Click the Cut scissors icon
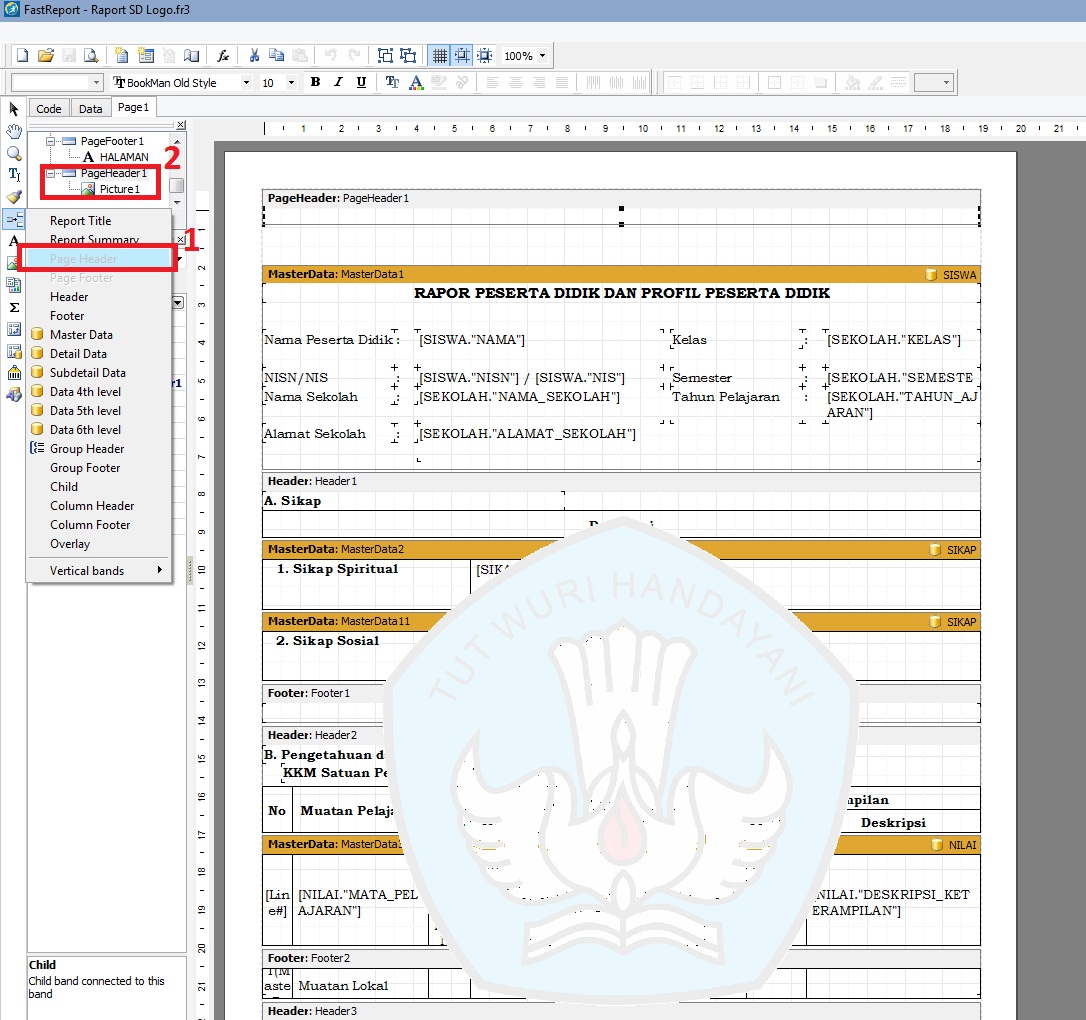The height and width of the screenshot is (1020, 1086). 254,56
